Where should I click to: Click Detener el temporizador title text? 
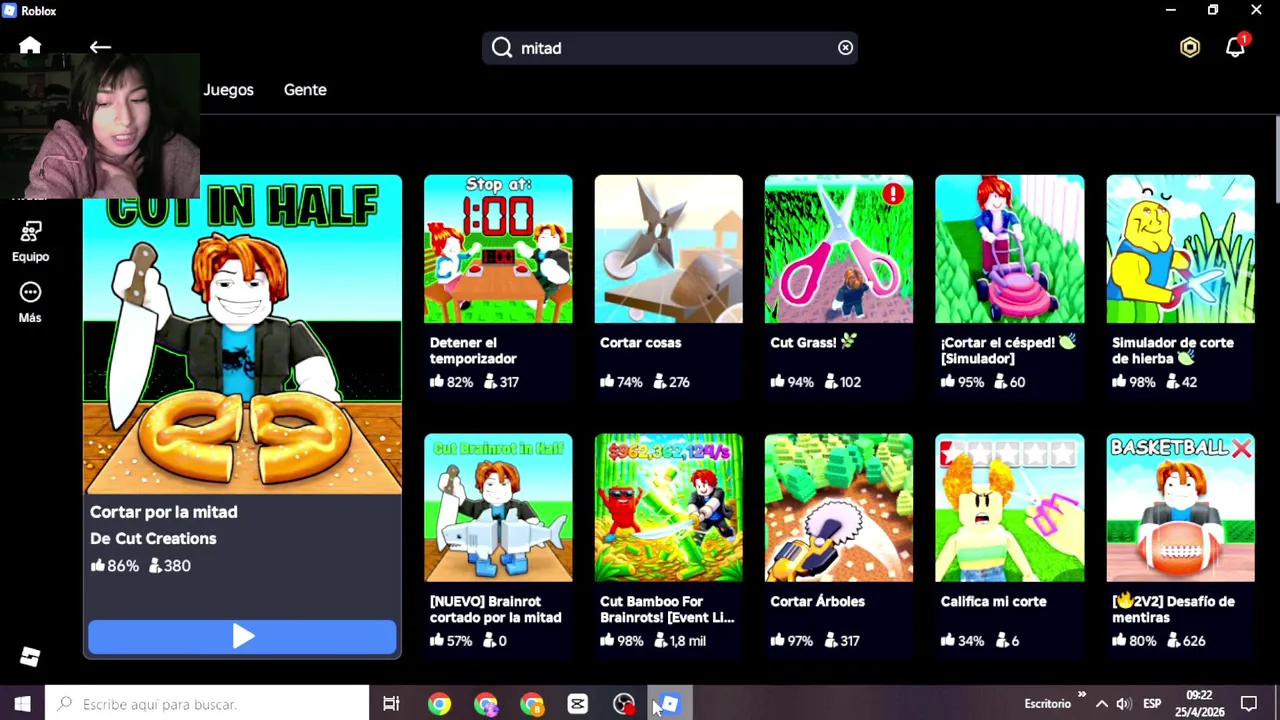(473, 350)
